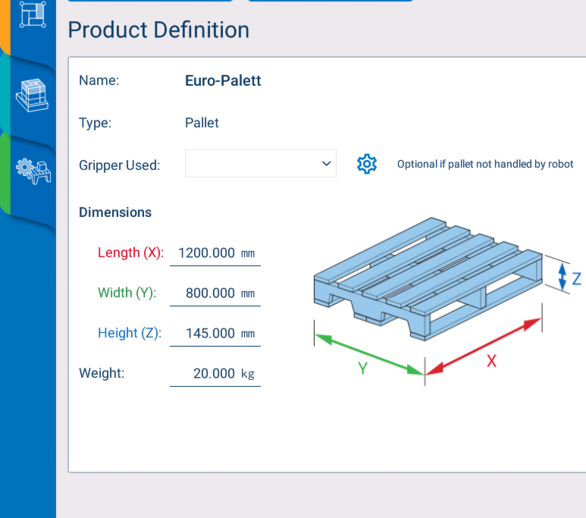Edit the Length (X) value field
Viewport: 586px width, 518px height.
pyautogui.click(x=215, y=253)
